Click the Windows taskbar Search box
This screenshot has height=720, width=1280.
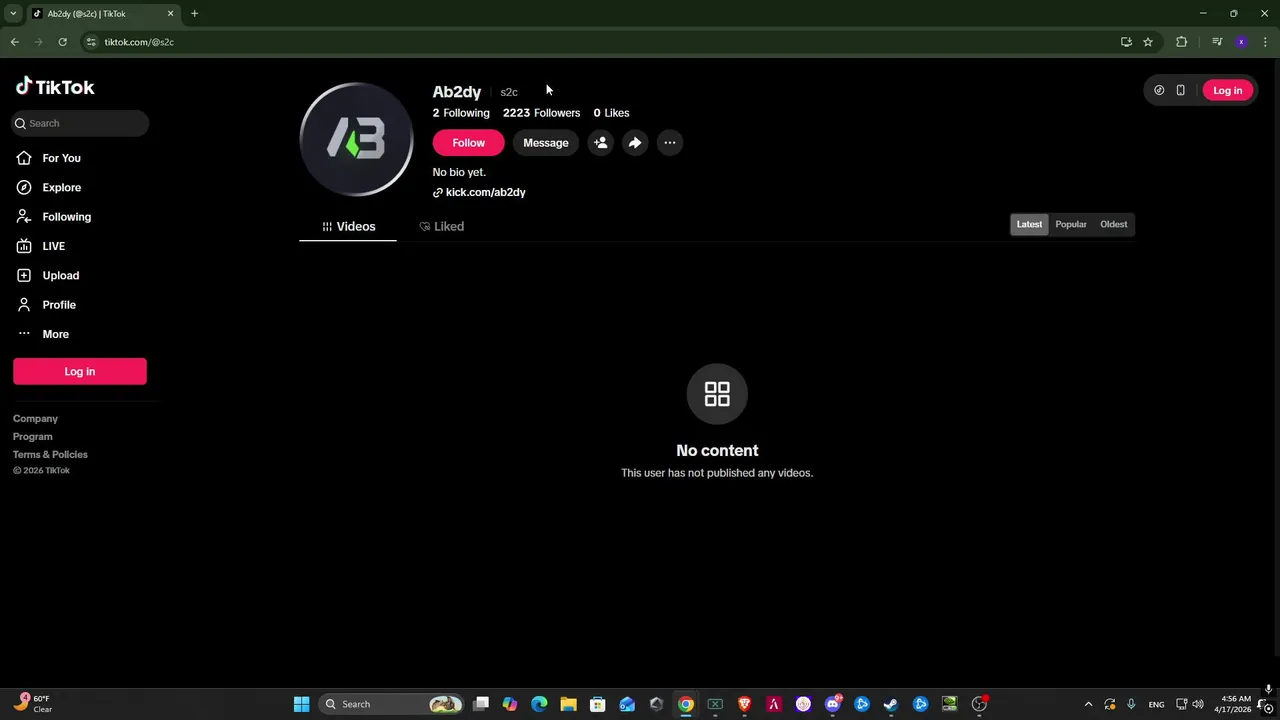coord(393,704)
